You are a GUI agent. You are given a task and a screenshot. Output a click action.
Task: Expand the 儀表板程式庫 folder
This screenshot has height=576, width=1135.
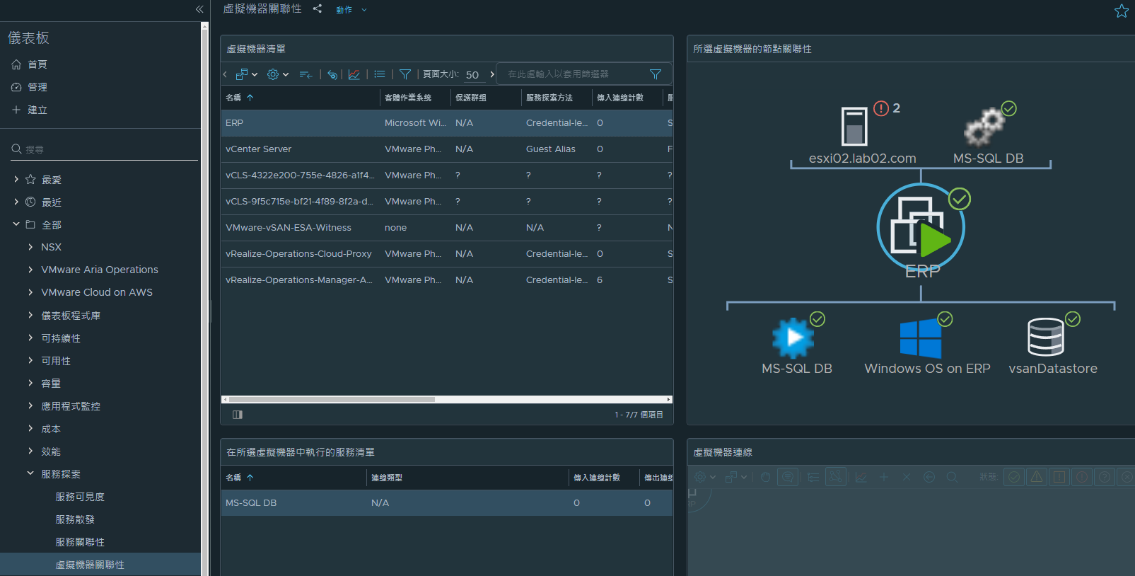[30, 315]
